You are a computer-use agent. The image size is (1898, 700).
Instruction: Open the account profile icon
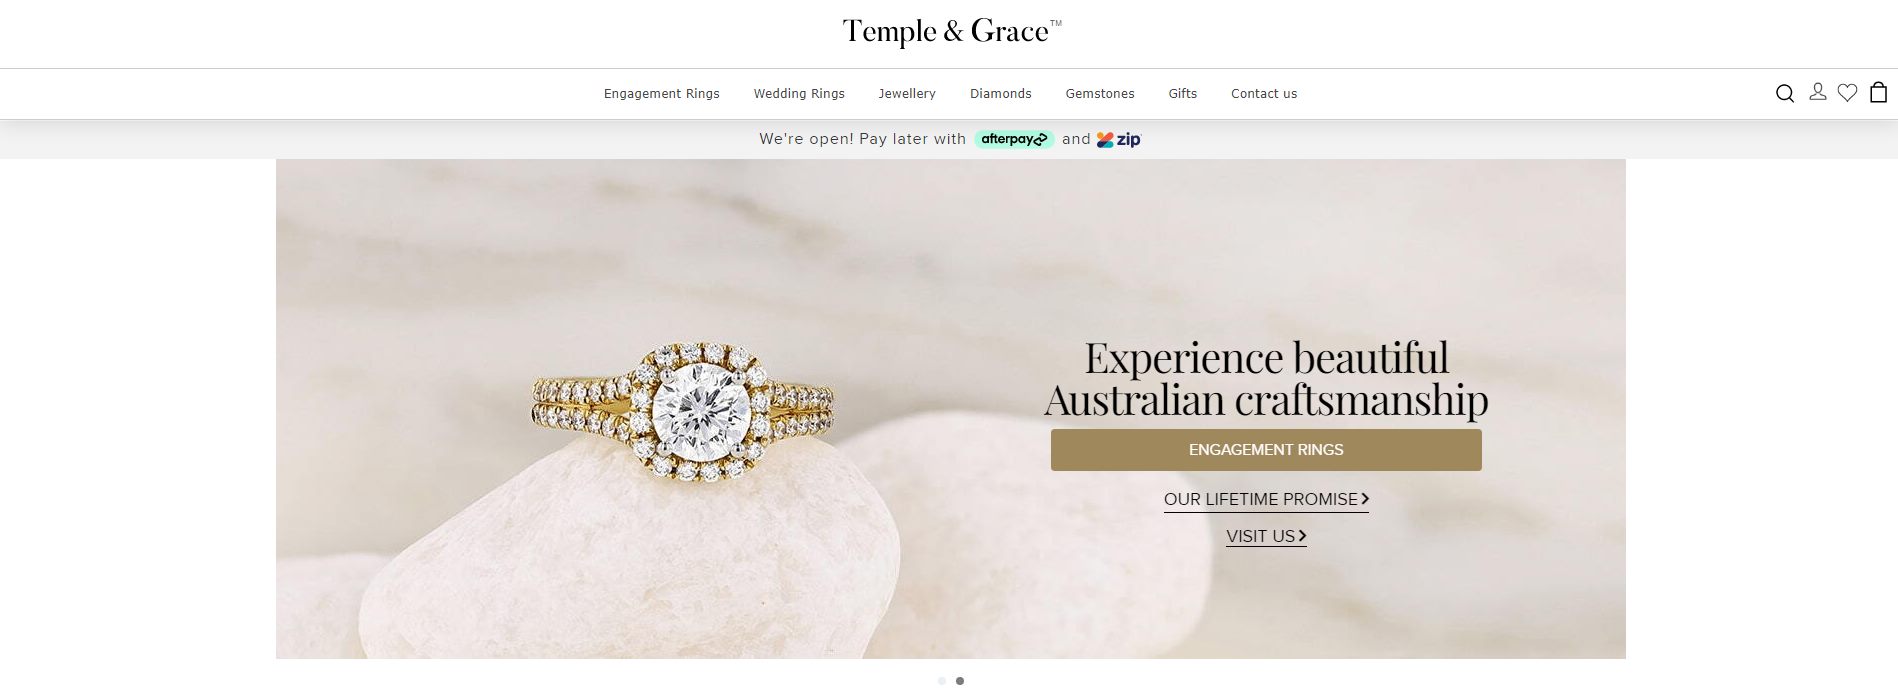pyautogui.click(x=1818, y=92)
